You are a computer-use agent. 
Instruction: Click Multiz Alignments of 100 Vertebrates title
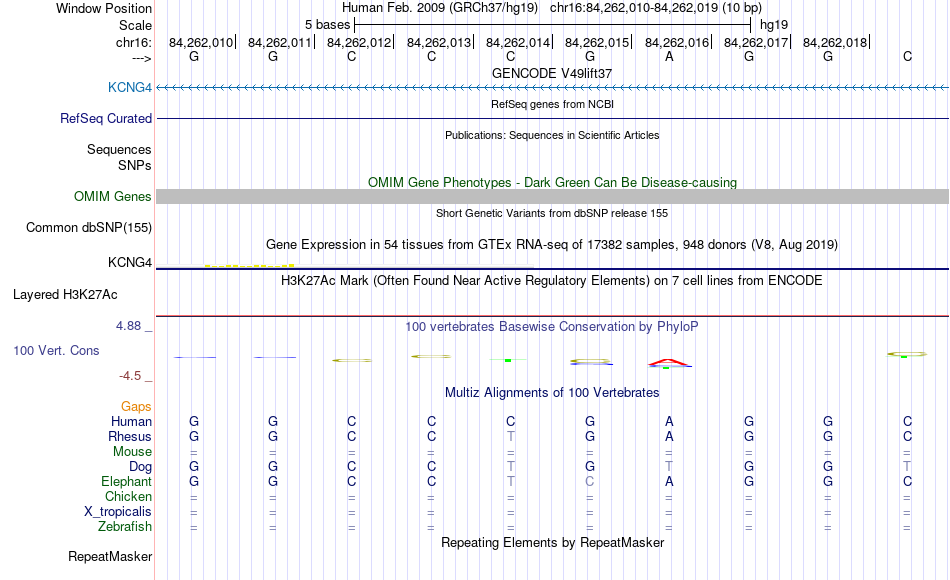(552, 393)
